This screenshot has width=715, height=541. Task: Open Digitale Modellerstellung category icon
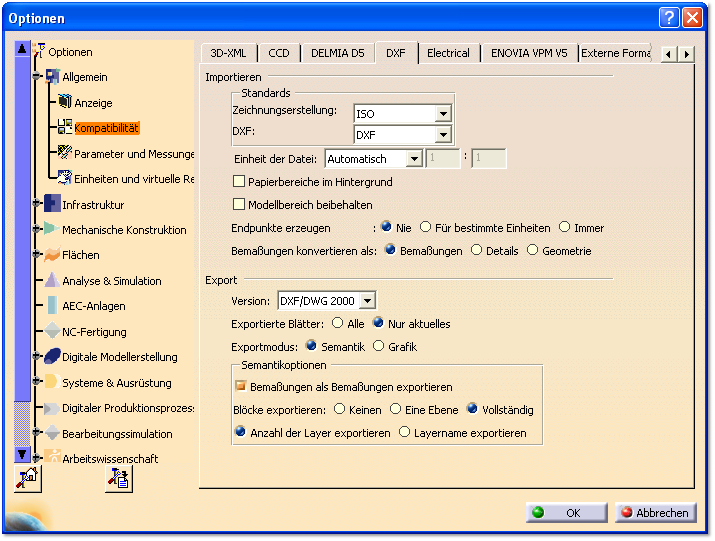[52, 357]
